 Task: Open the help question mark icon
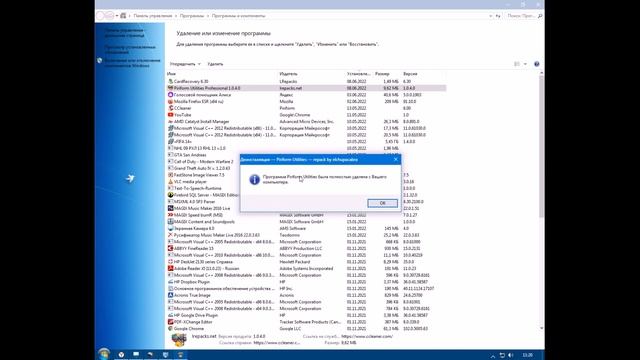536,64
